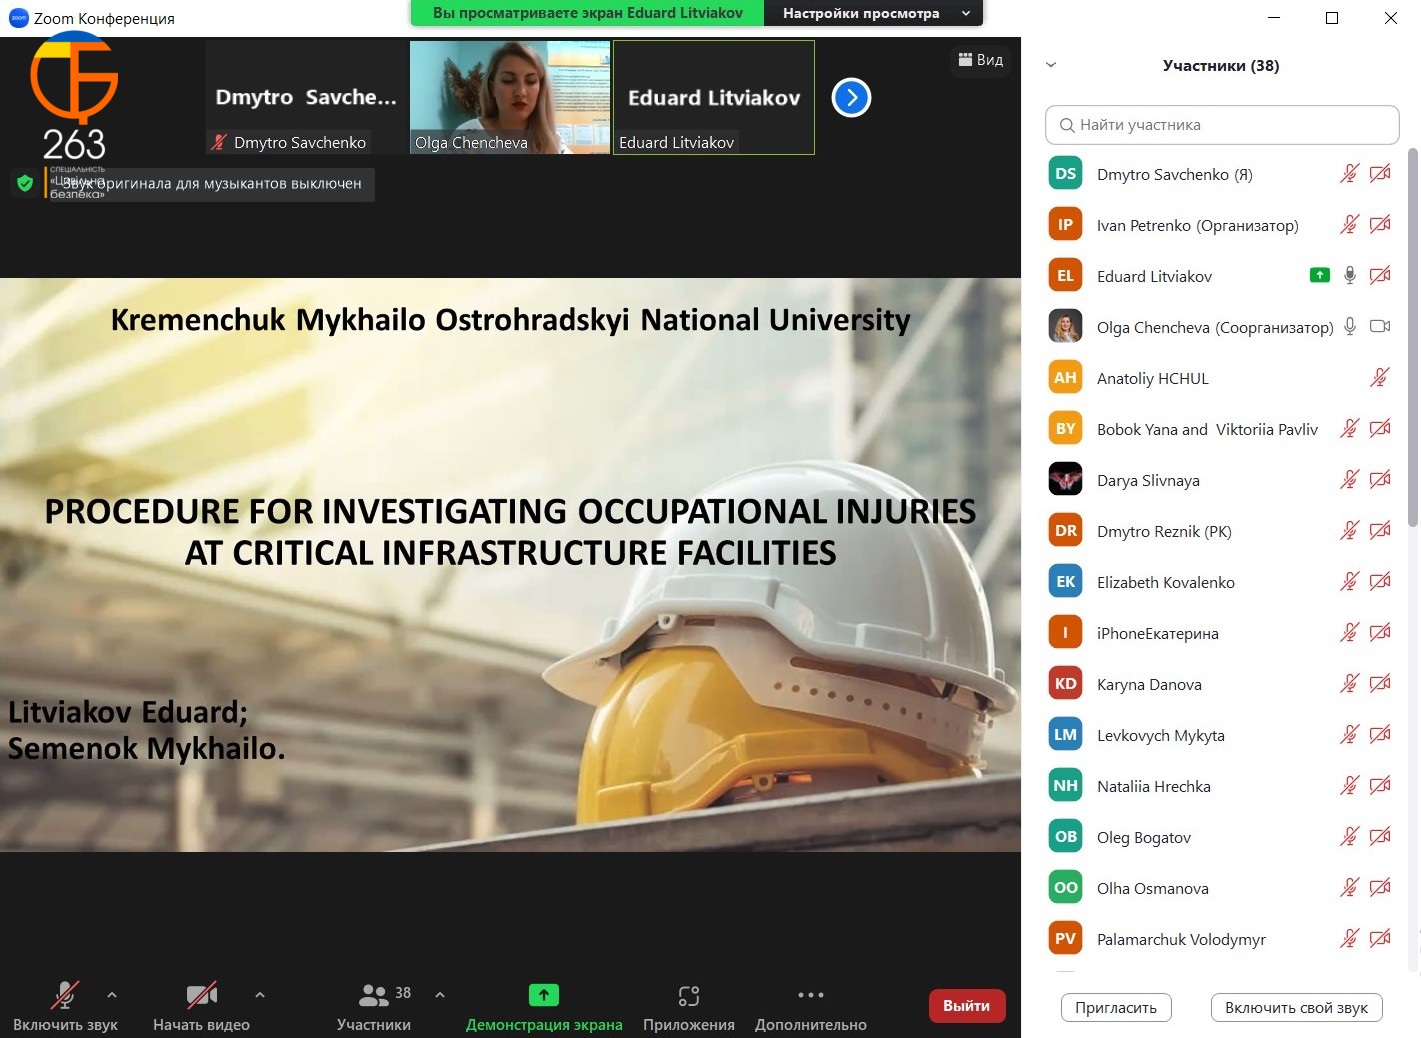1421x1038 pixels.
Task: Show next video thumbnails with the blue arrow
Action: pyautogui.click(x=851, y=97)
